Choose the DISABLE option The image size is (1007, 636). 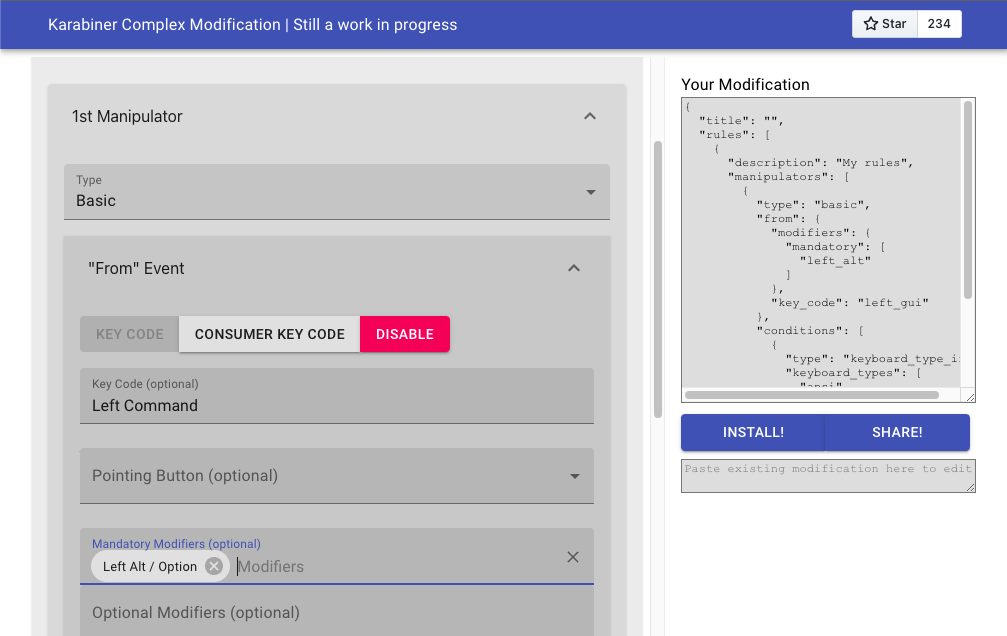click(405, 334)
